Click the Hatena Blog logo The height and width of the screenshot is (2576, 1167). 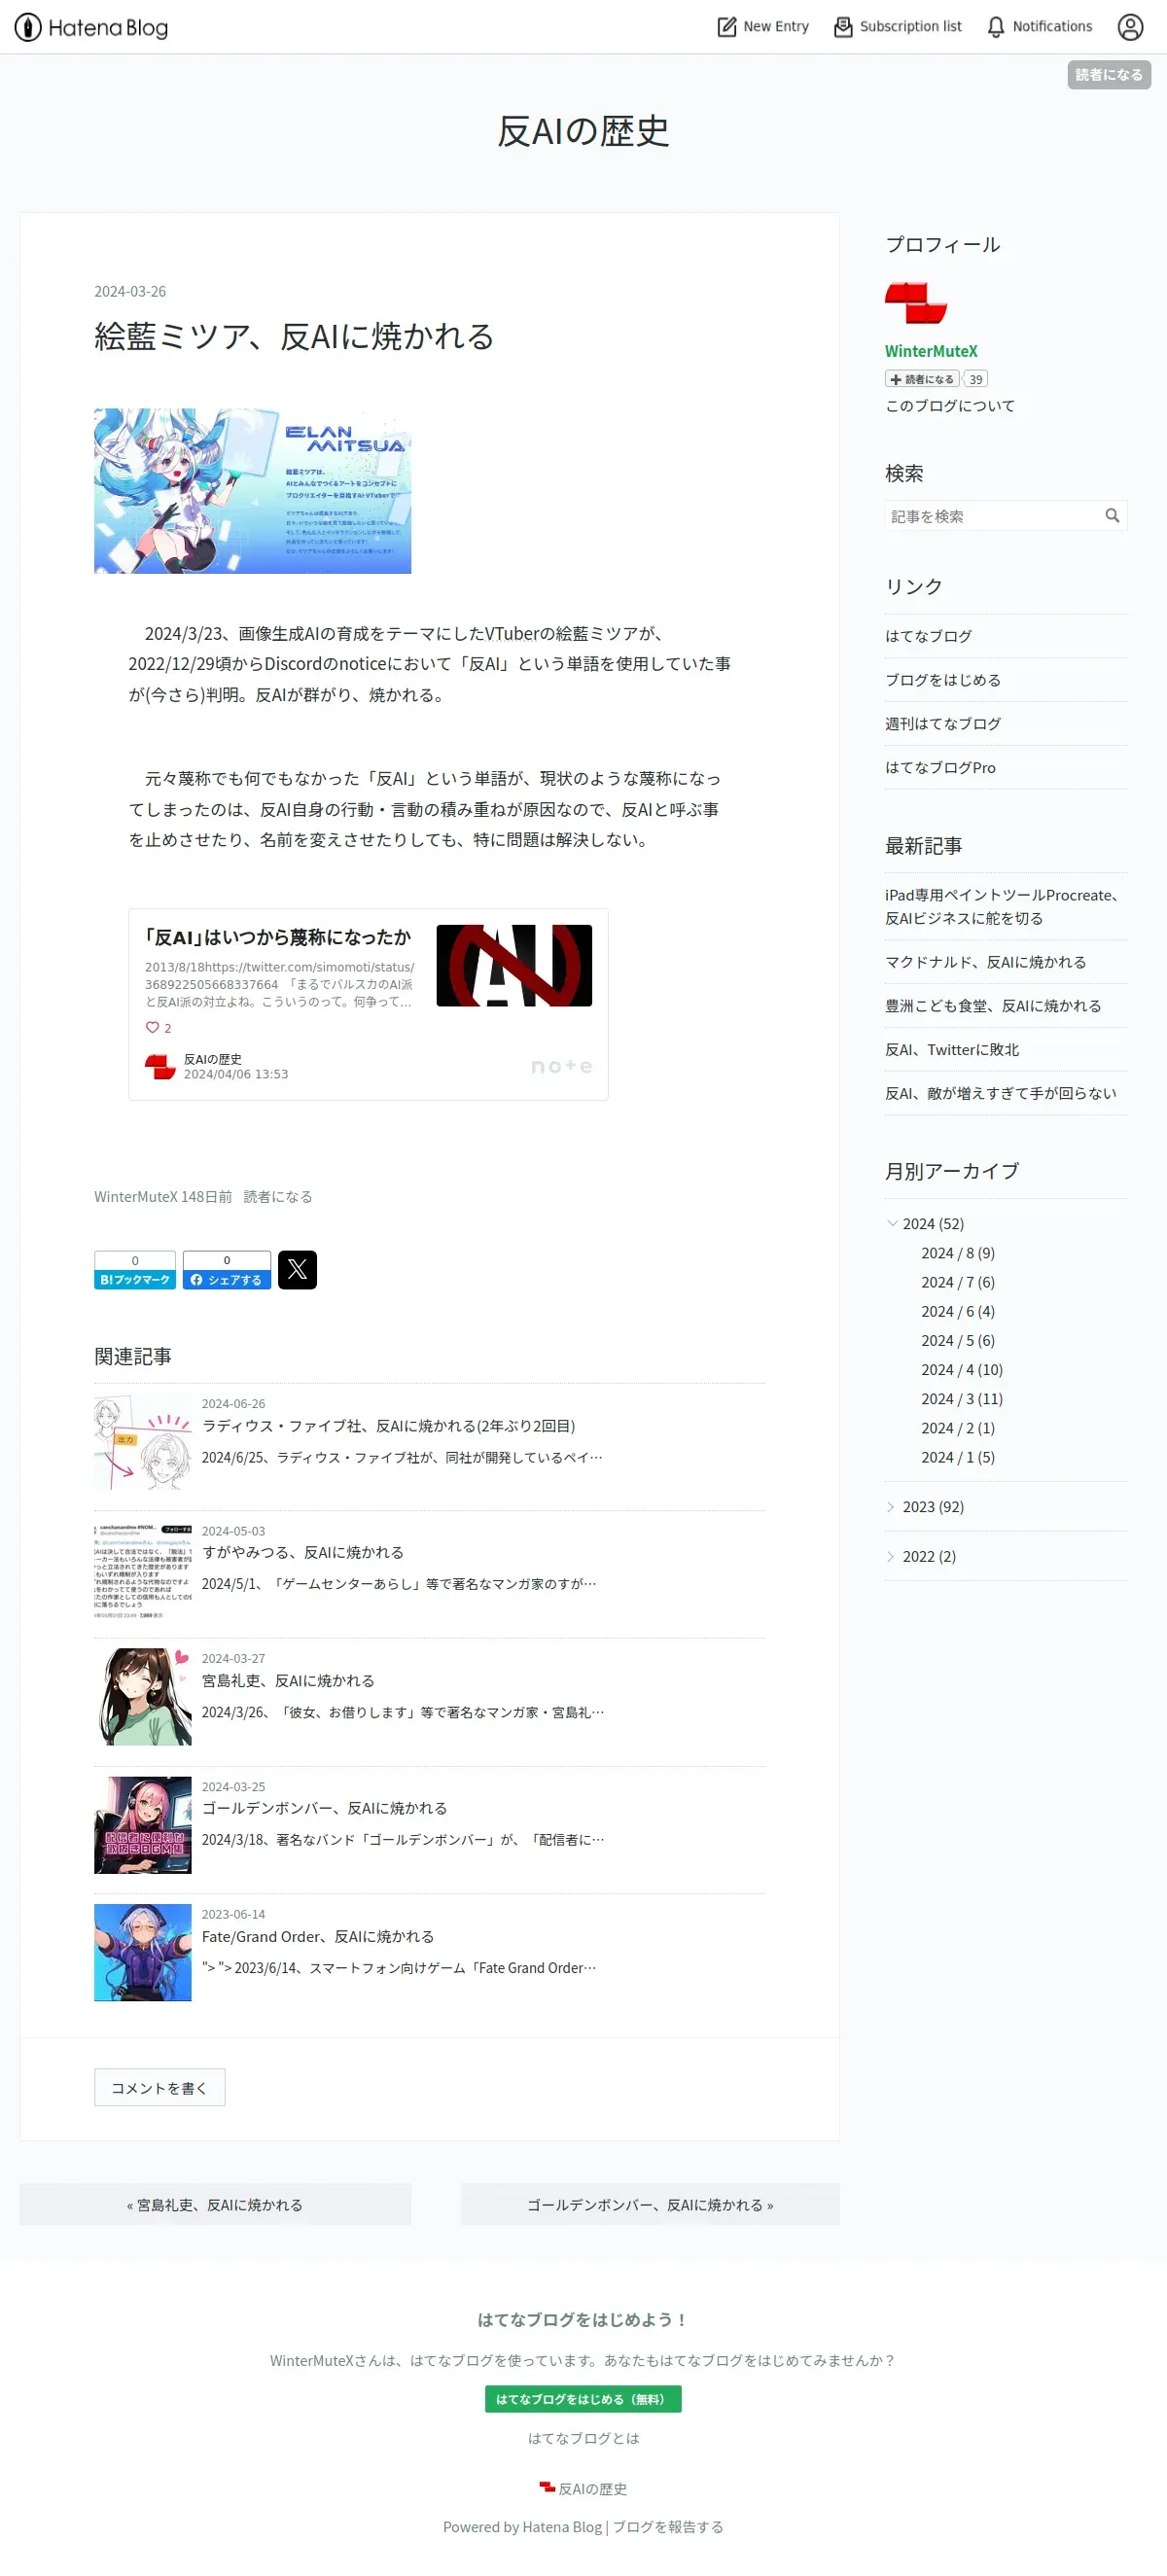pos(91,27)
